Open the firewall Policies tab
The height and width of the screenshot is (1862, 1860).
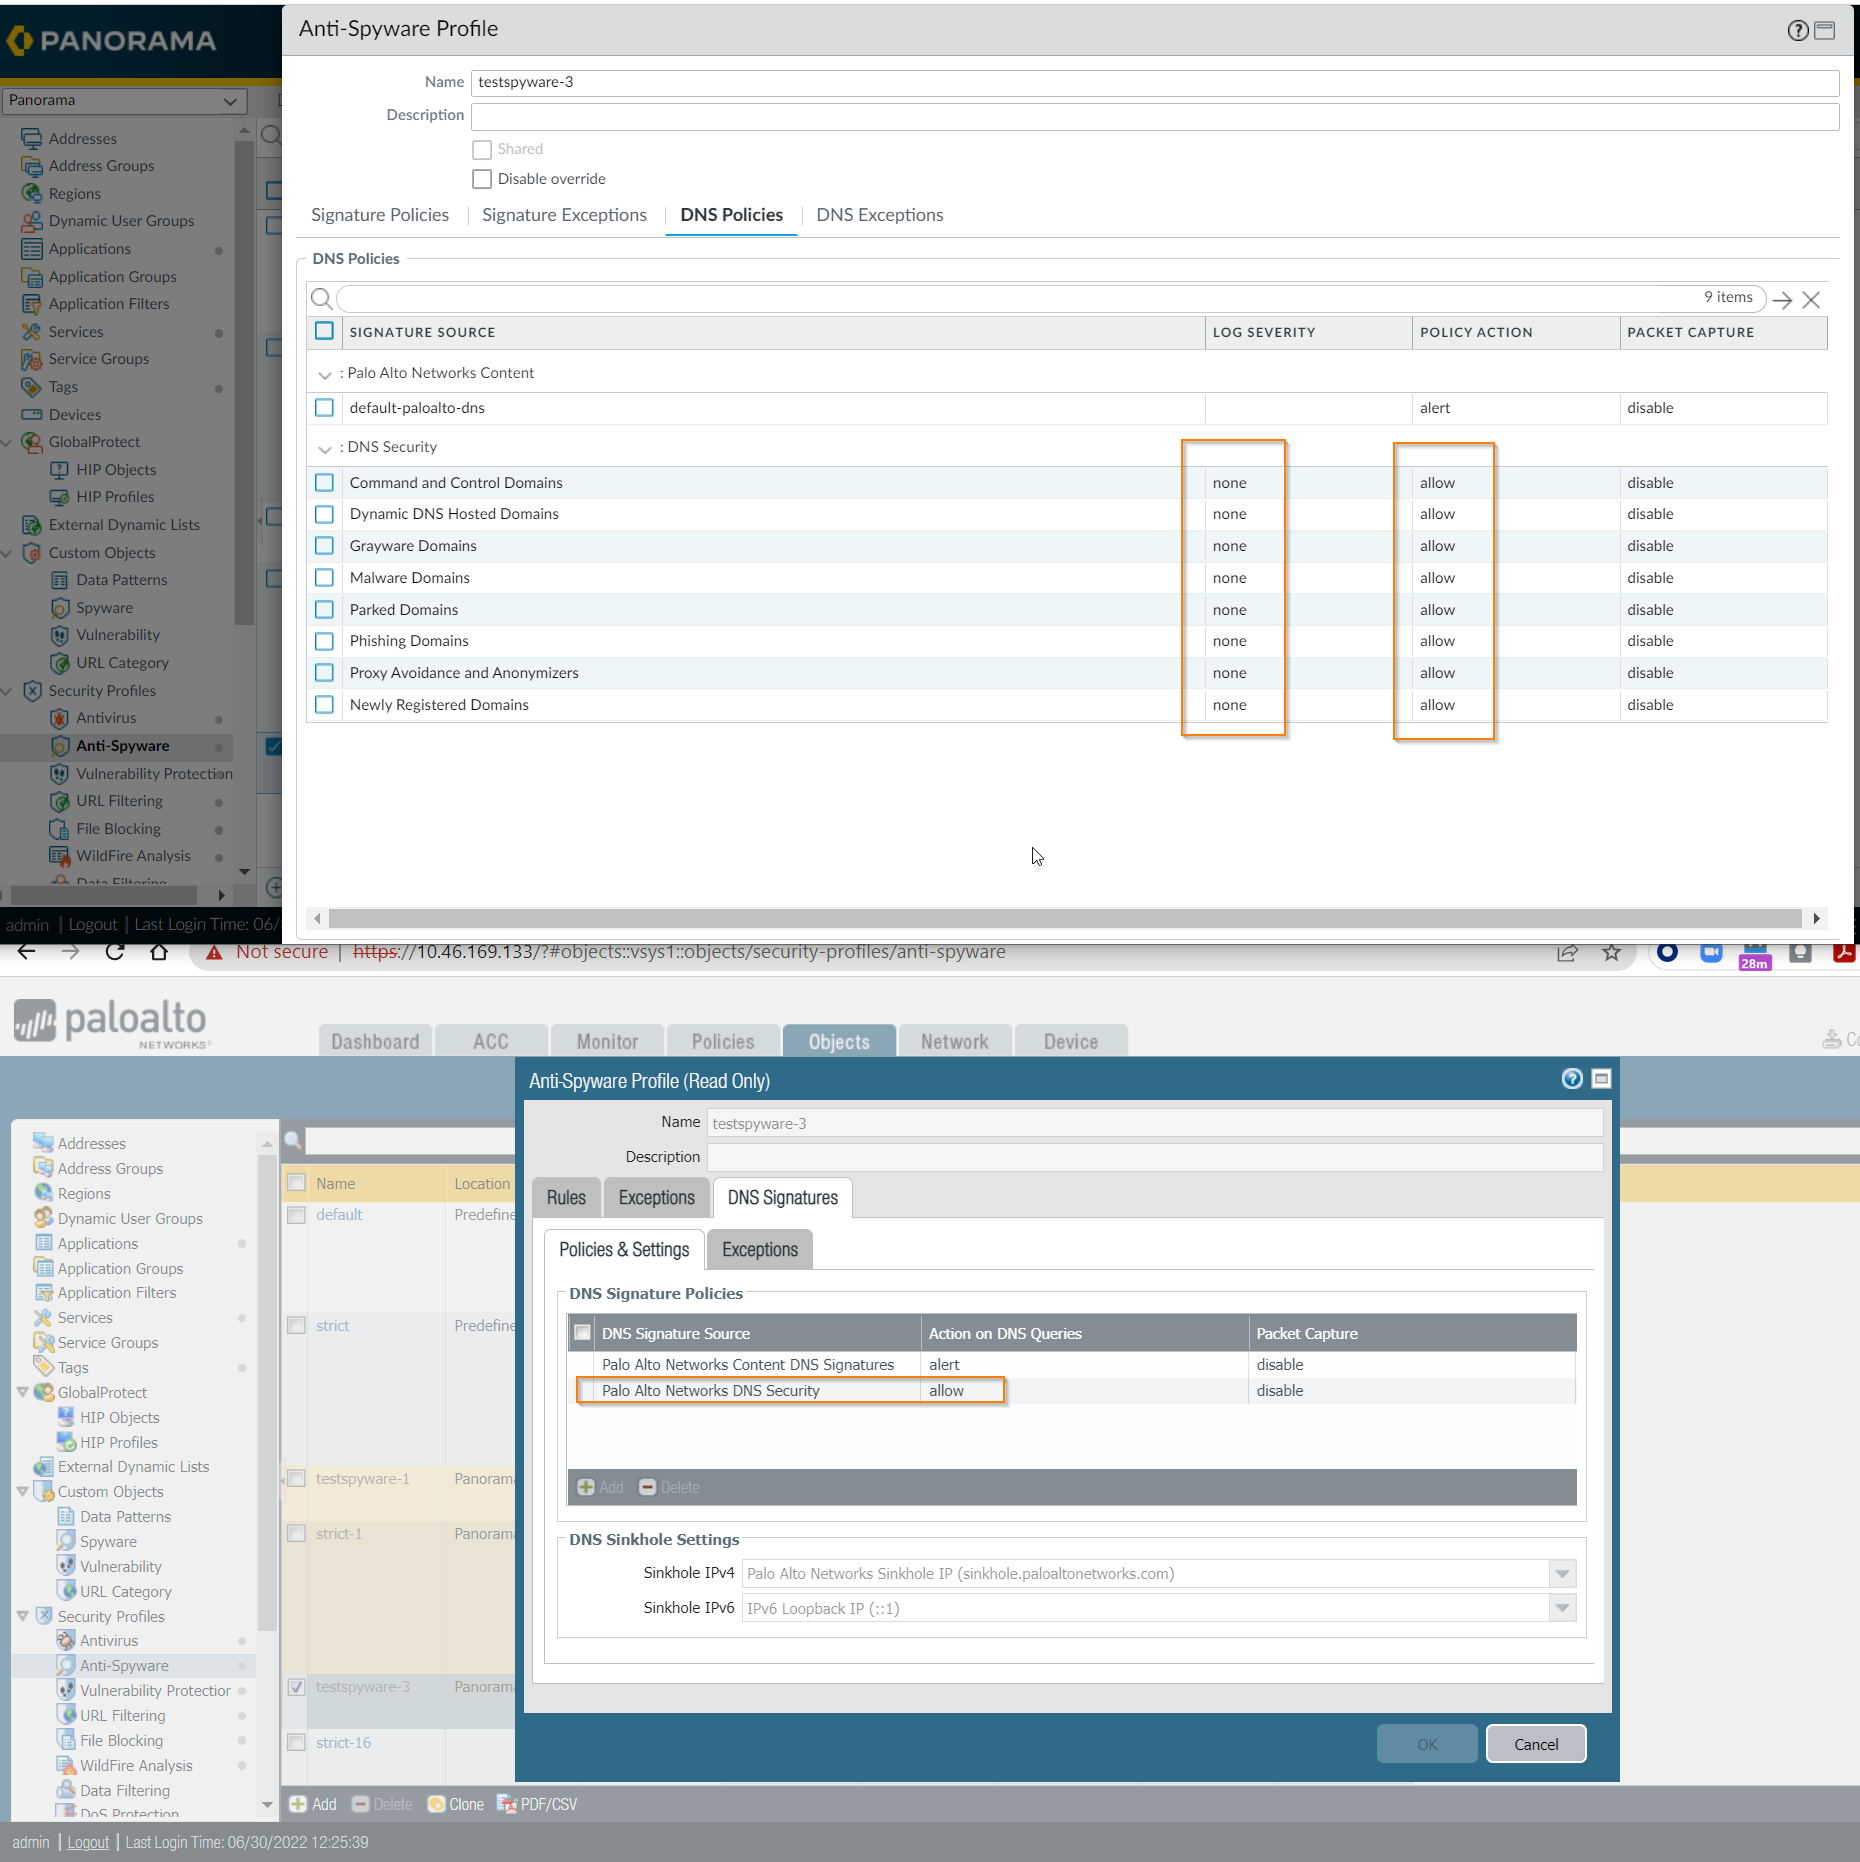point(723,1041)
